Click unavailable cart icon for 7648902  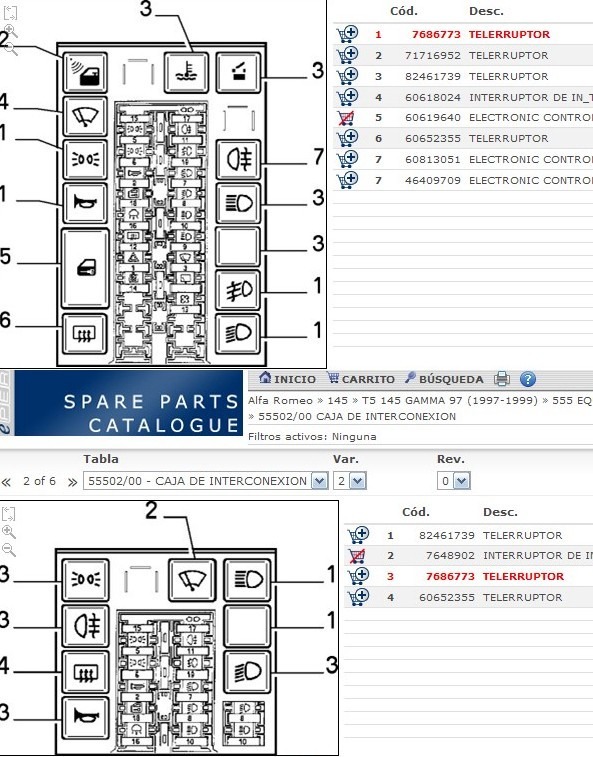pyautogui.click(x=357, y=556)
